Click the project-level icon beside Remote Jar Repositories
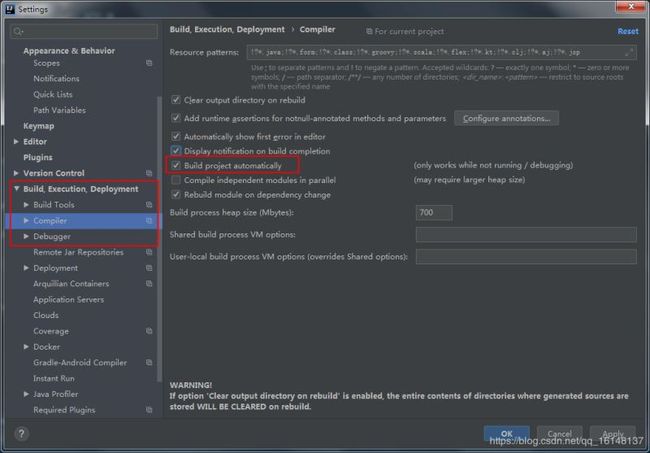The height and width of the screenshot is (453, 650). (x=149, y=252)
